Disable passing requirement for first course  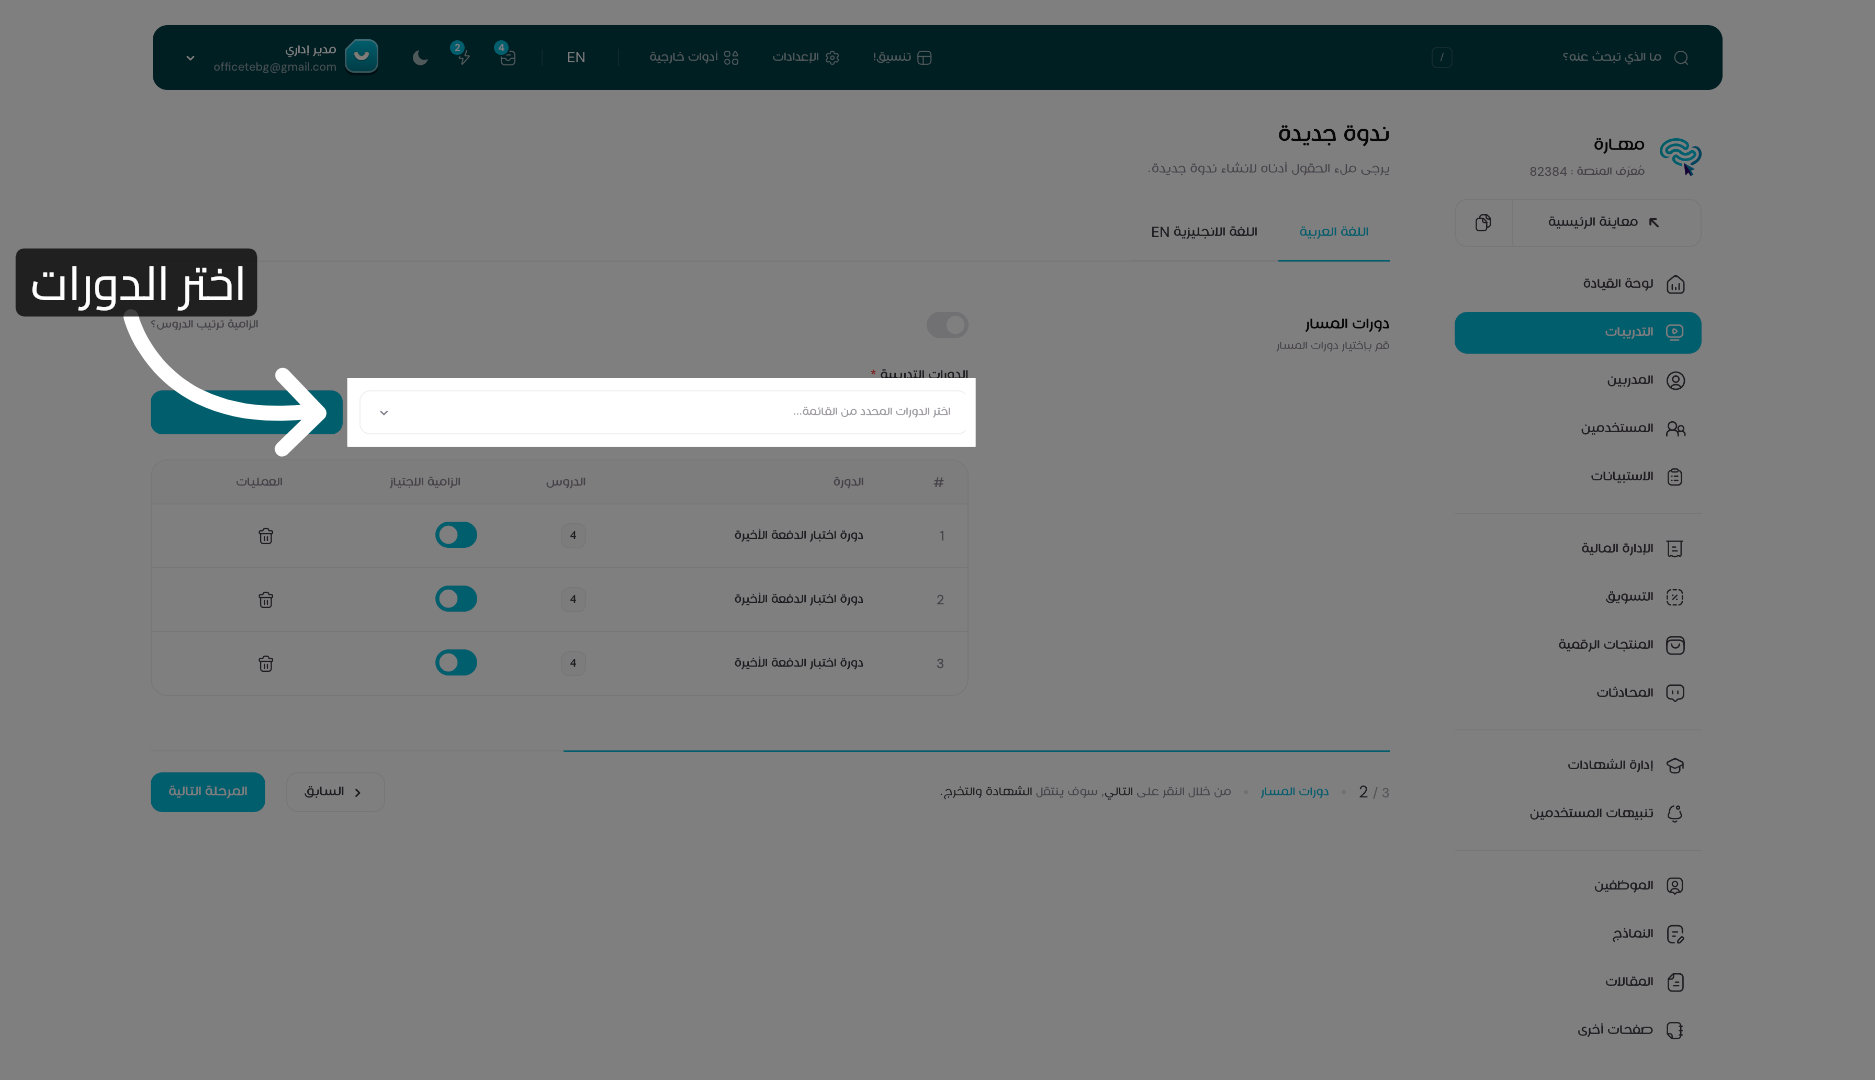click(x=456, y=535)
